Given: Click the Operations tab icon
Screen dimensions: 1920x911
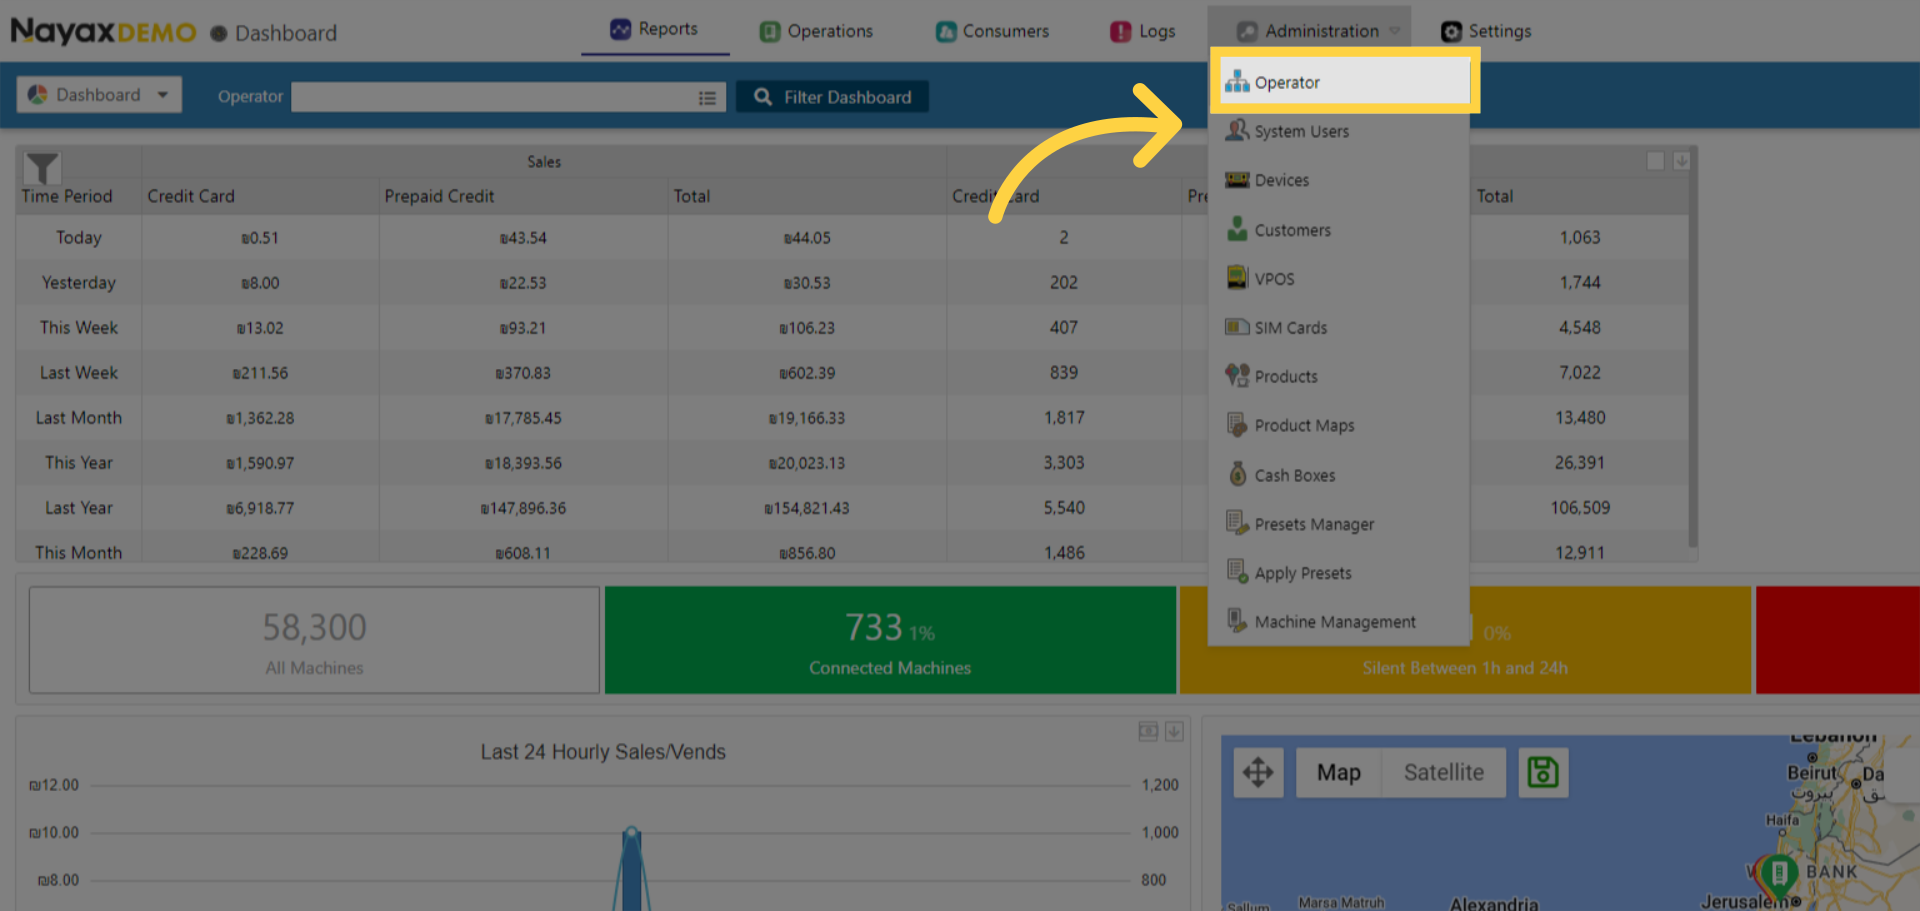Looking at the screenshot, I should coord(769,31).
